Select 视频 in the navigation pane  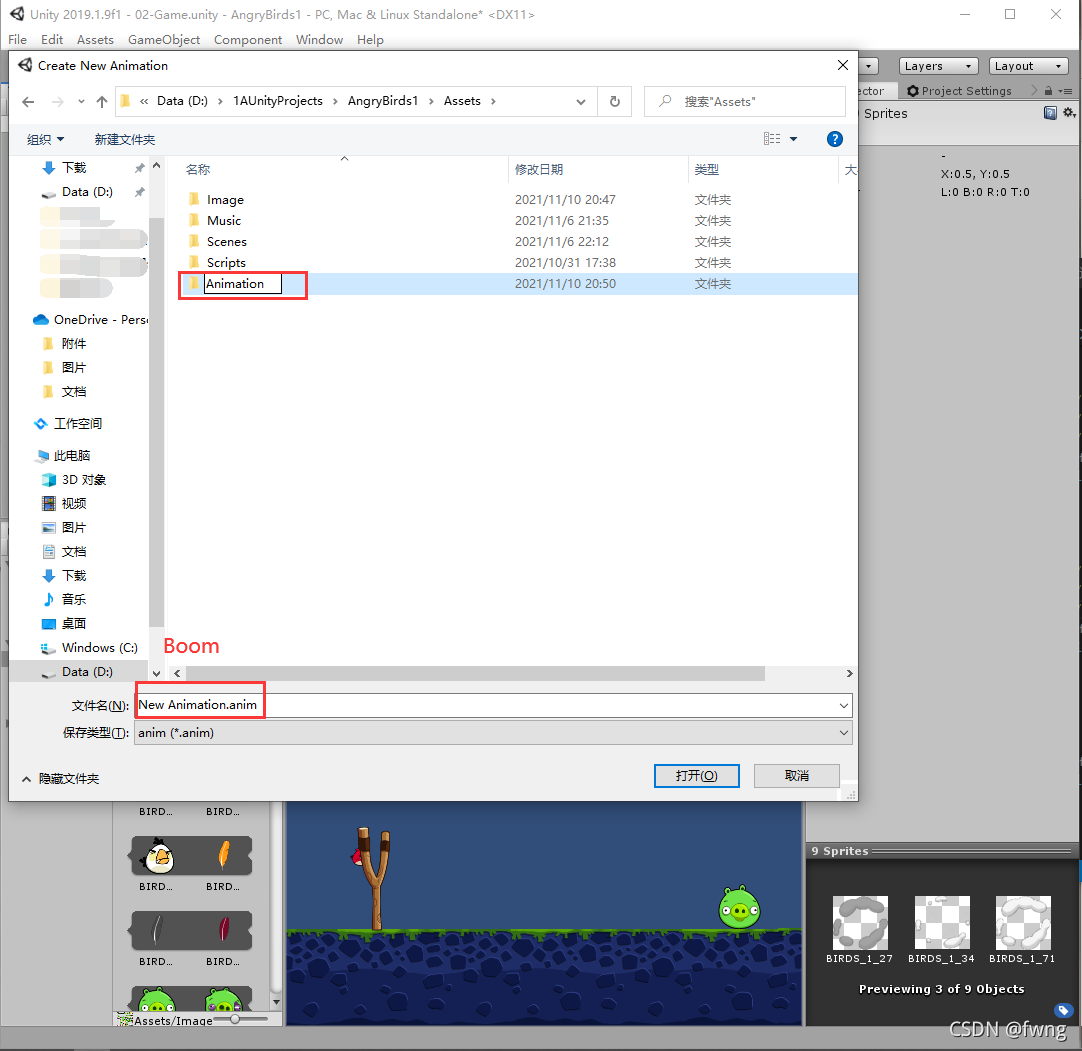tap(64, 503)
